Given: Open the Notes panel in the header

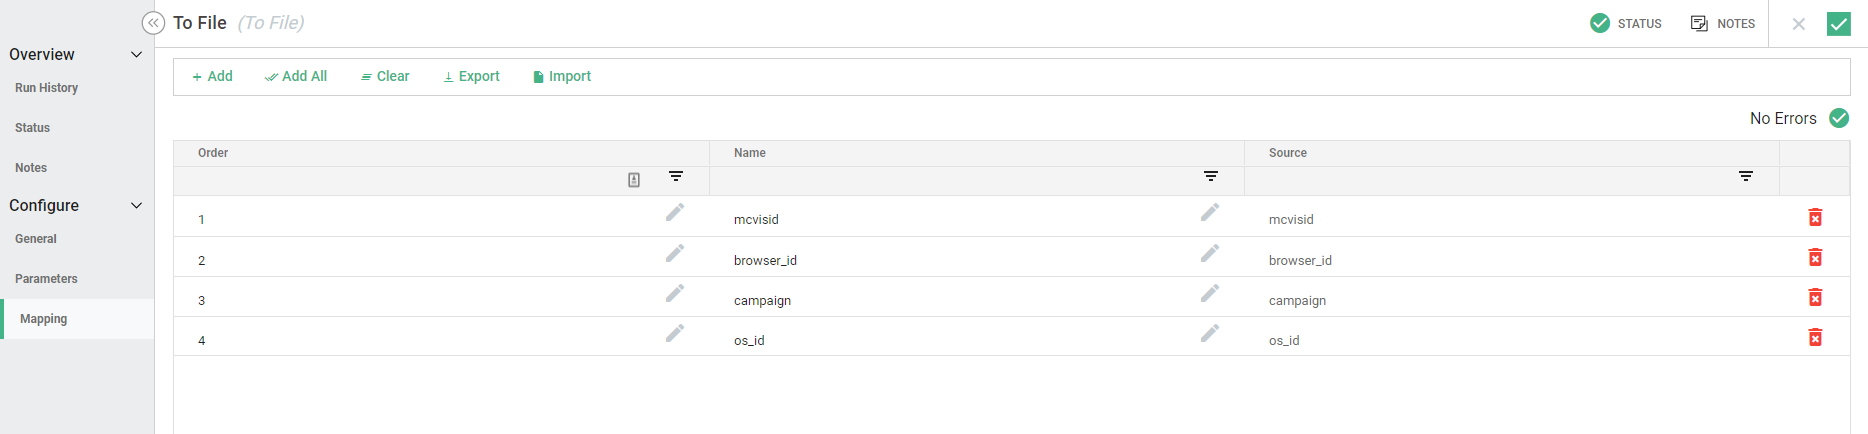Looking at the screenshot, I should coord(1722,23).
